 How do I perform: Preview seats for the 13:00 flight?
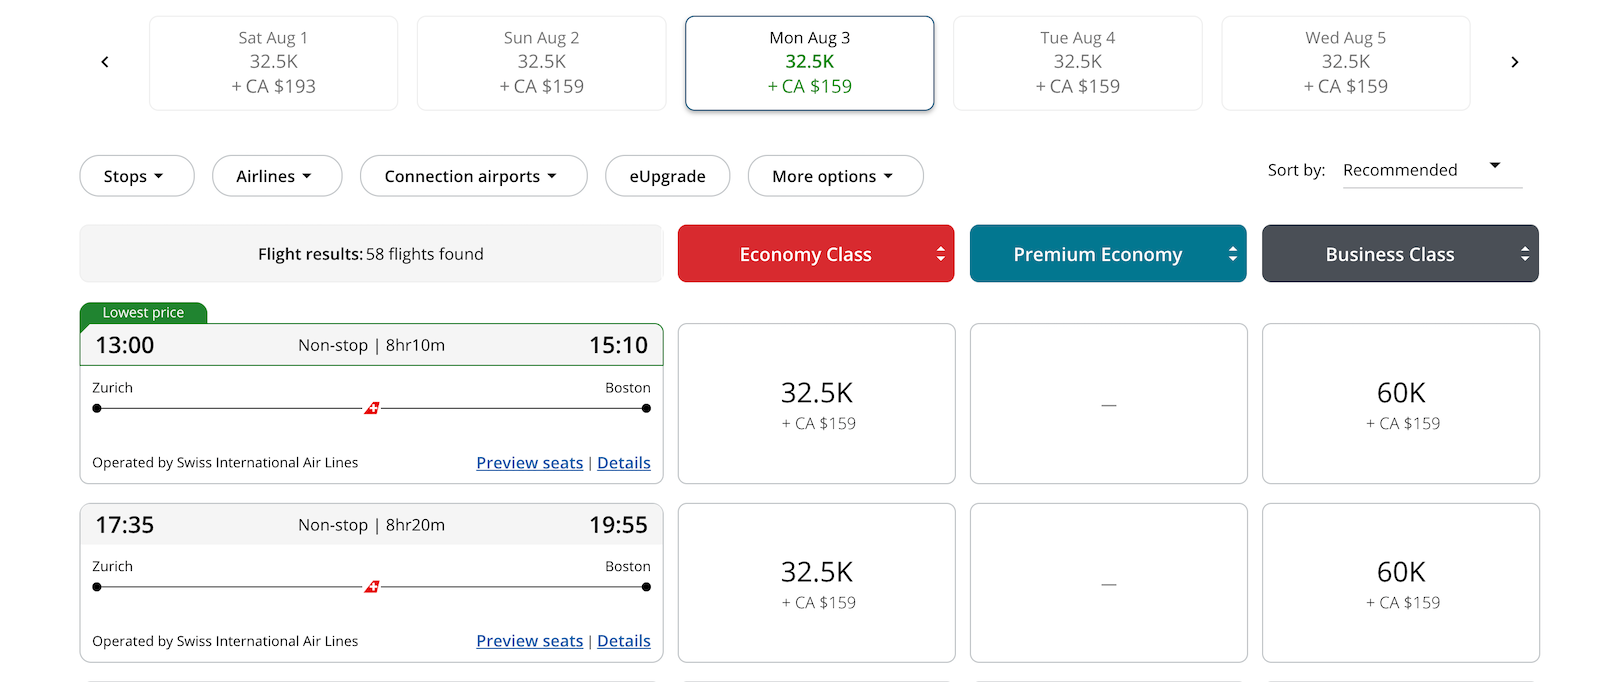[x=529, y=463]
